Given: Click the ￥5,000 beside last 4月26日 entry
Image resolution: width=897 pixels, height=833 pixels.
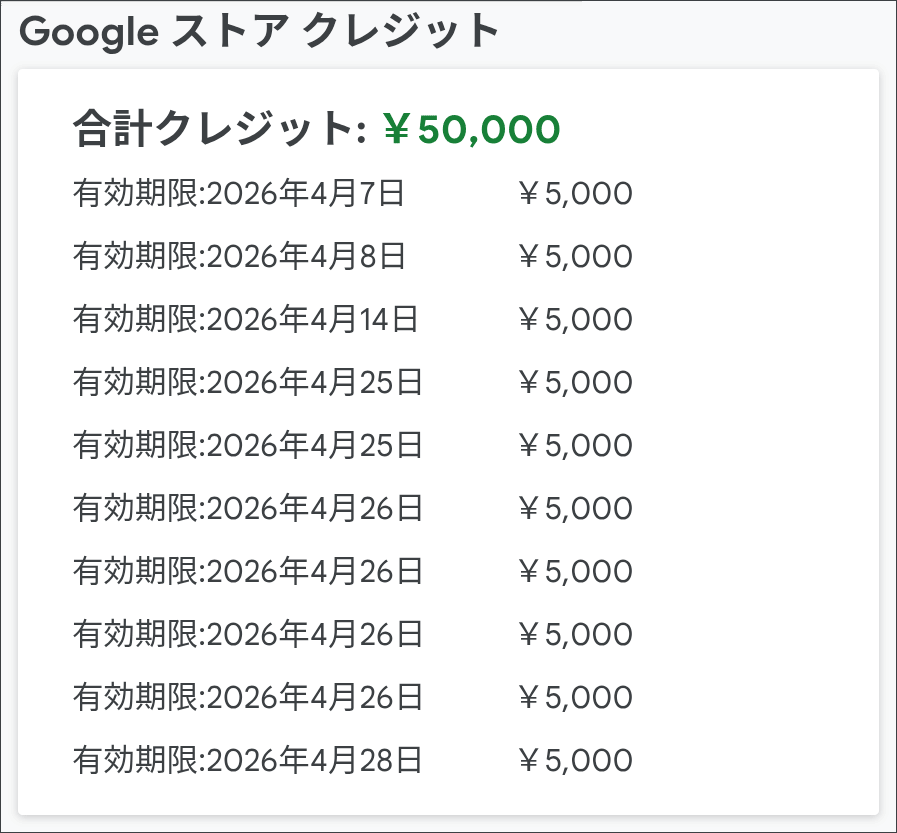Looking at the screenshot, I should coord(575,697).
